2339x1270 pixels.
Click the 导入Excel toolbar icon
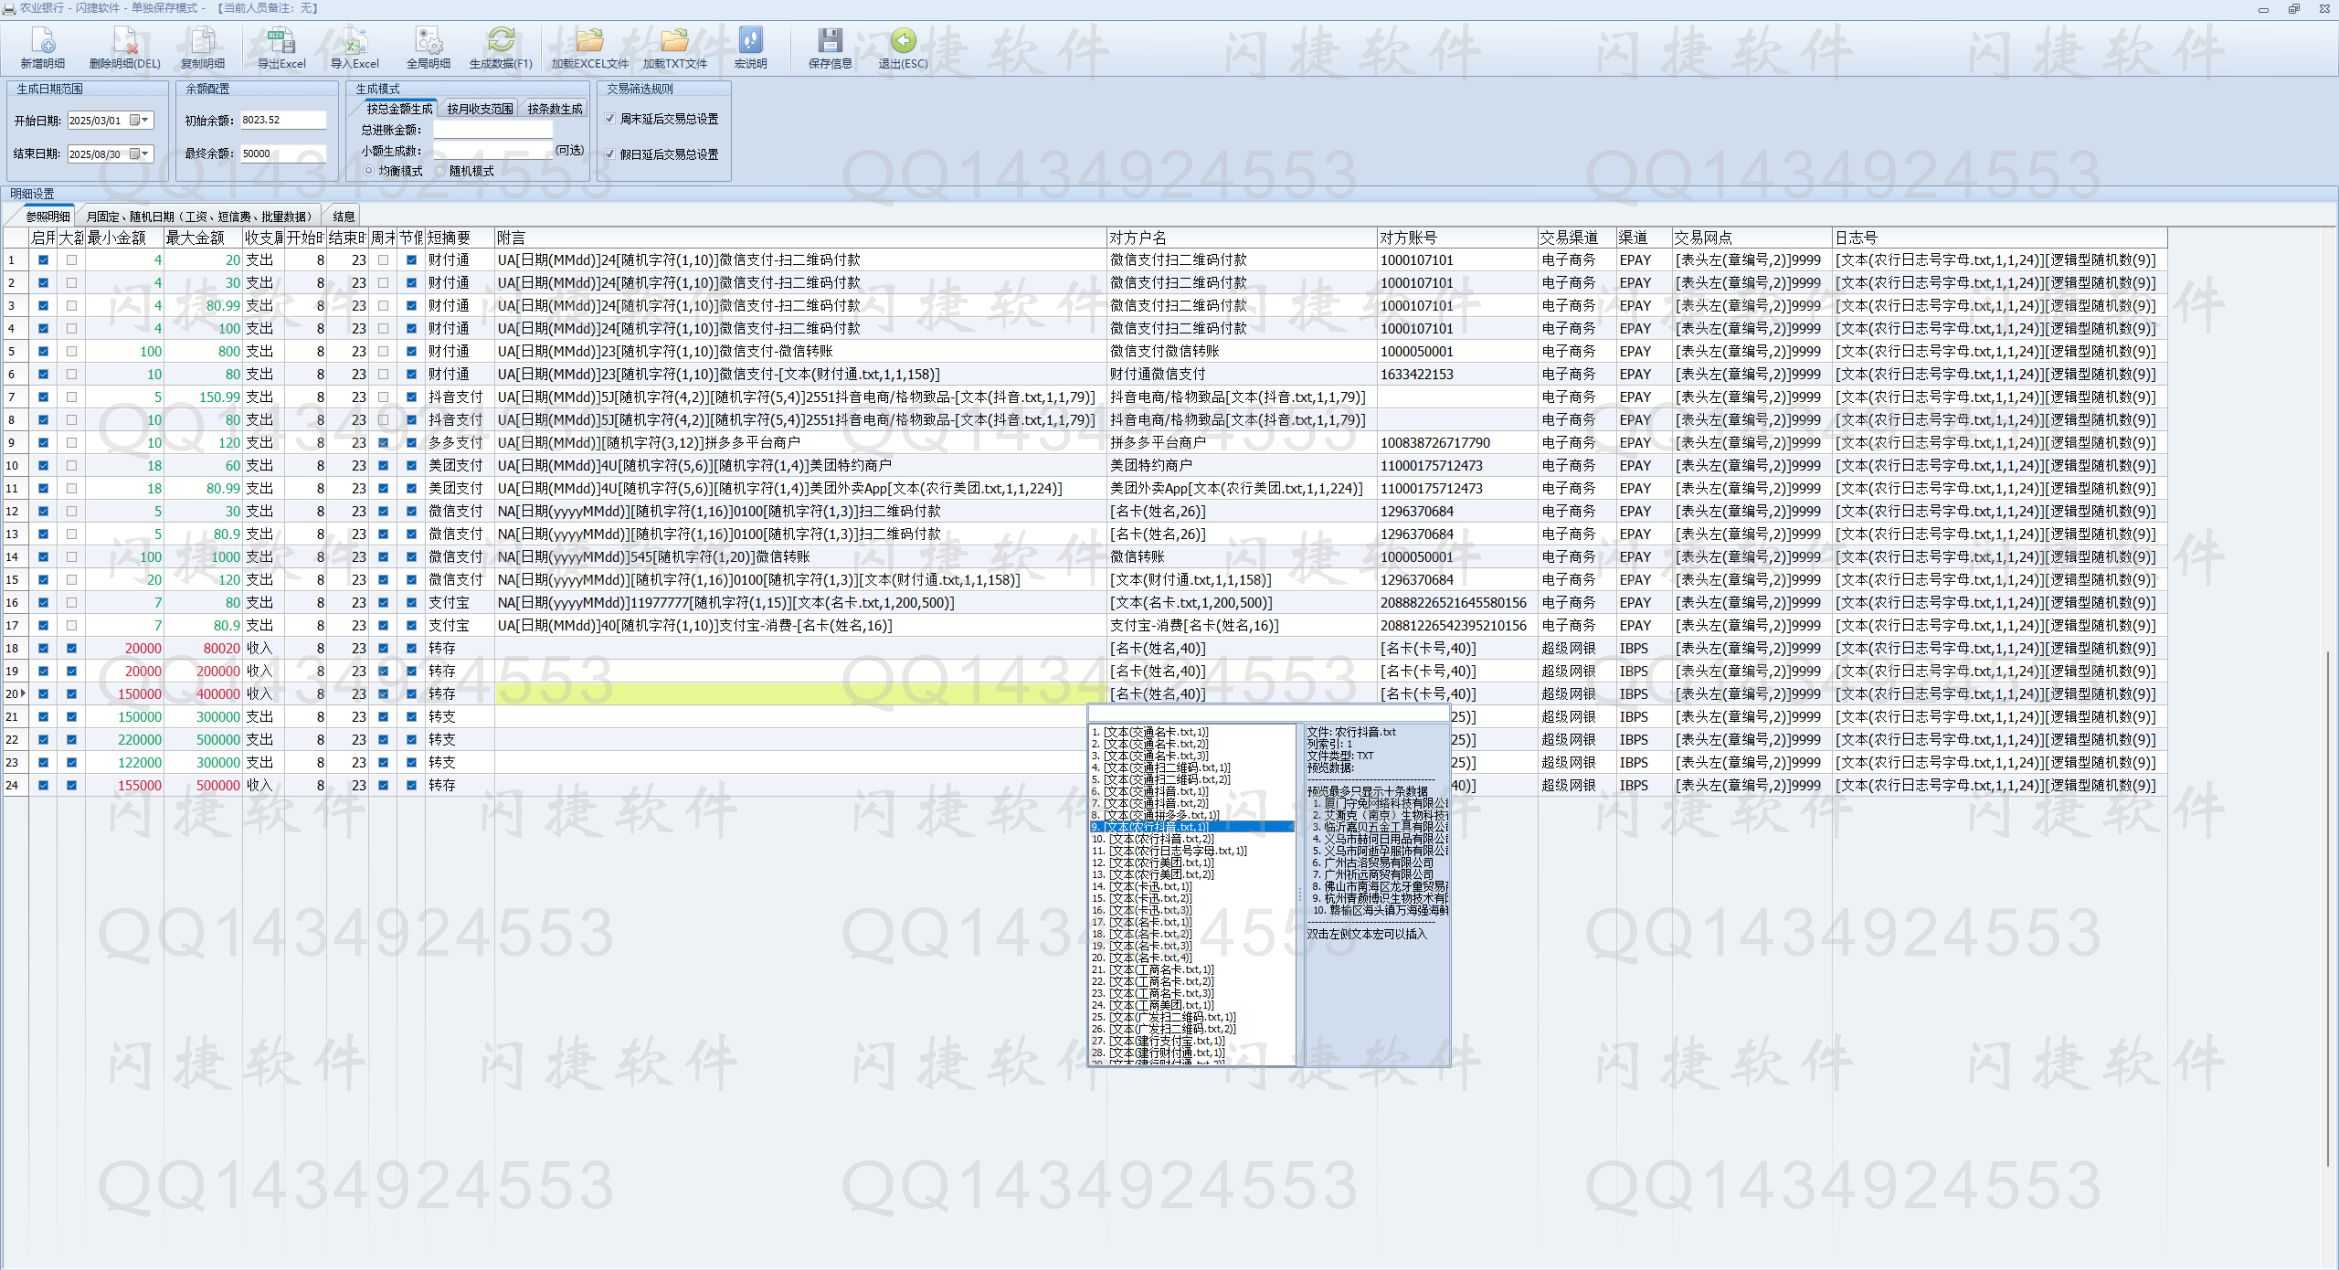[354, 41]
